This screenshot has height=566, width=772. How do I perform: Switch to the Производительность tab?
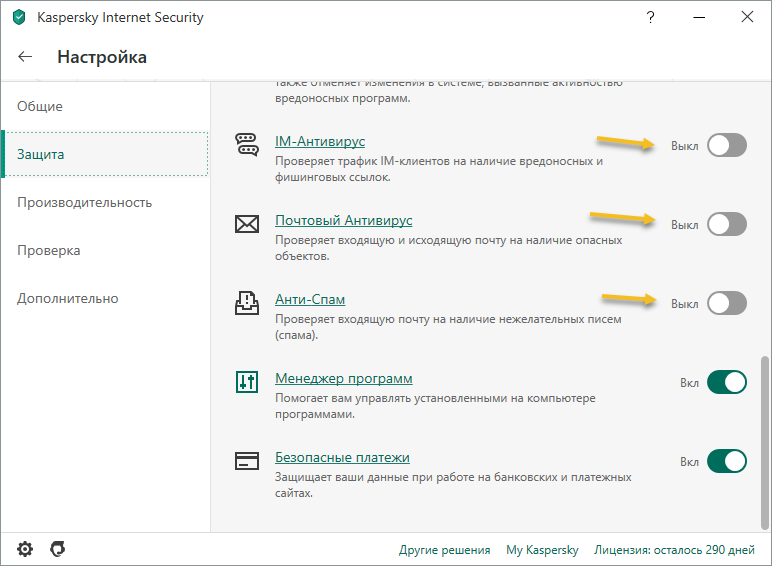[x=84, y=203]
